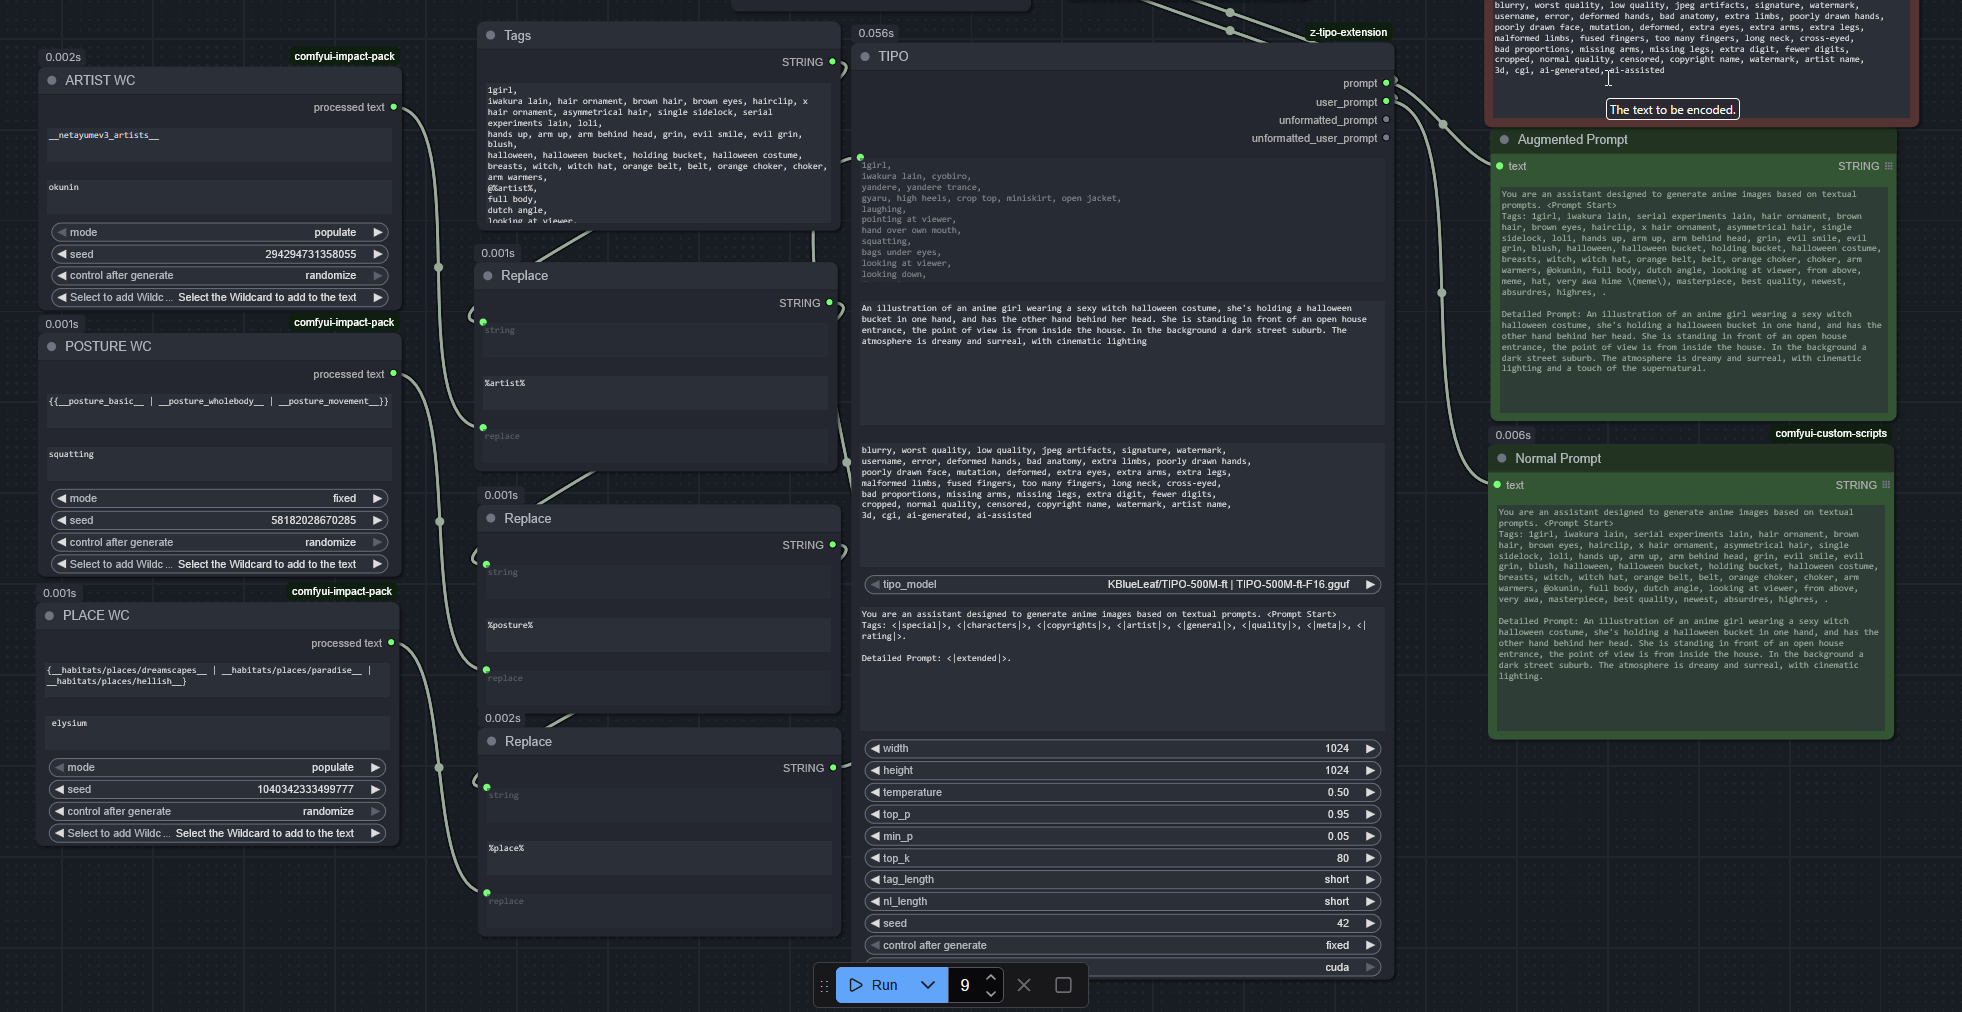Click the drag handle left of Run
Screen dimensions: 1962x1012
coord(824,985)
